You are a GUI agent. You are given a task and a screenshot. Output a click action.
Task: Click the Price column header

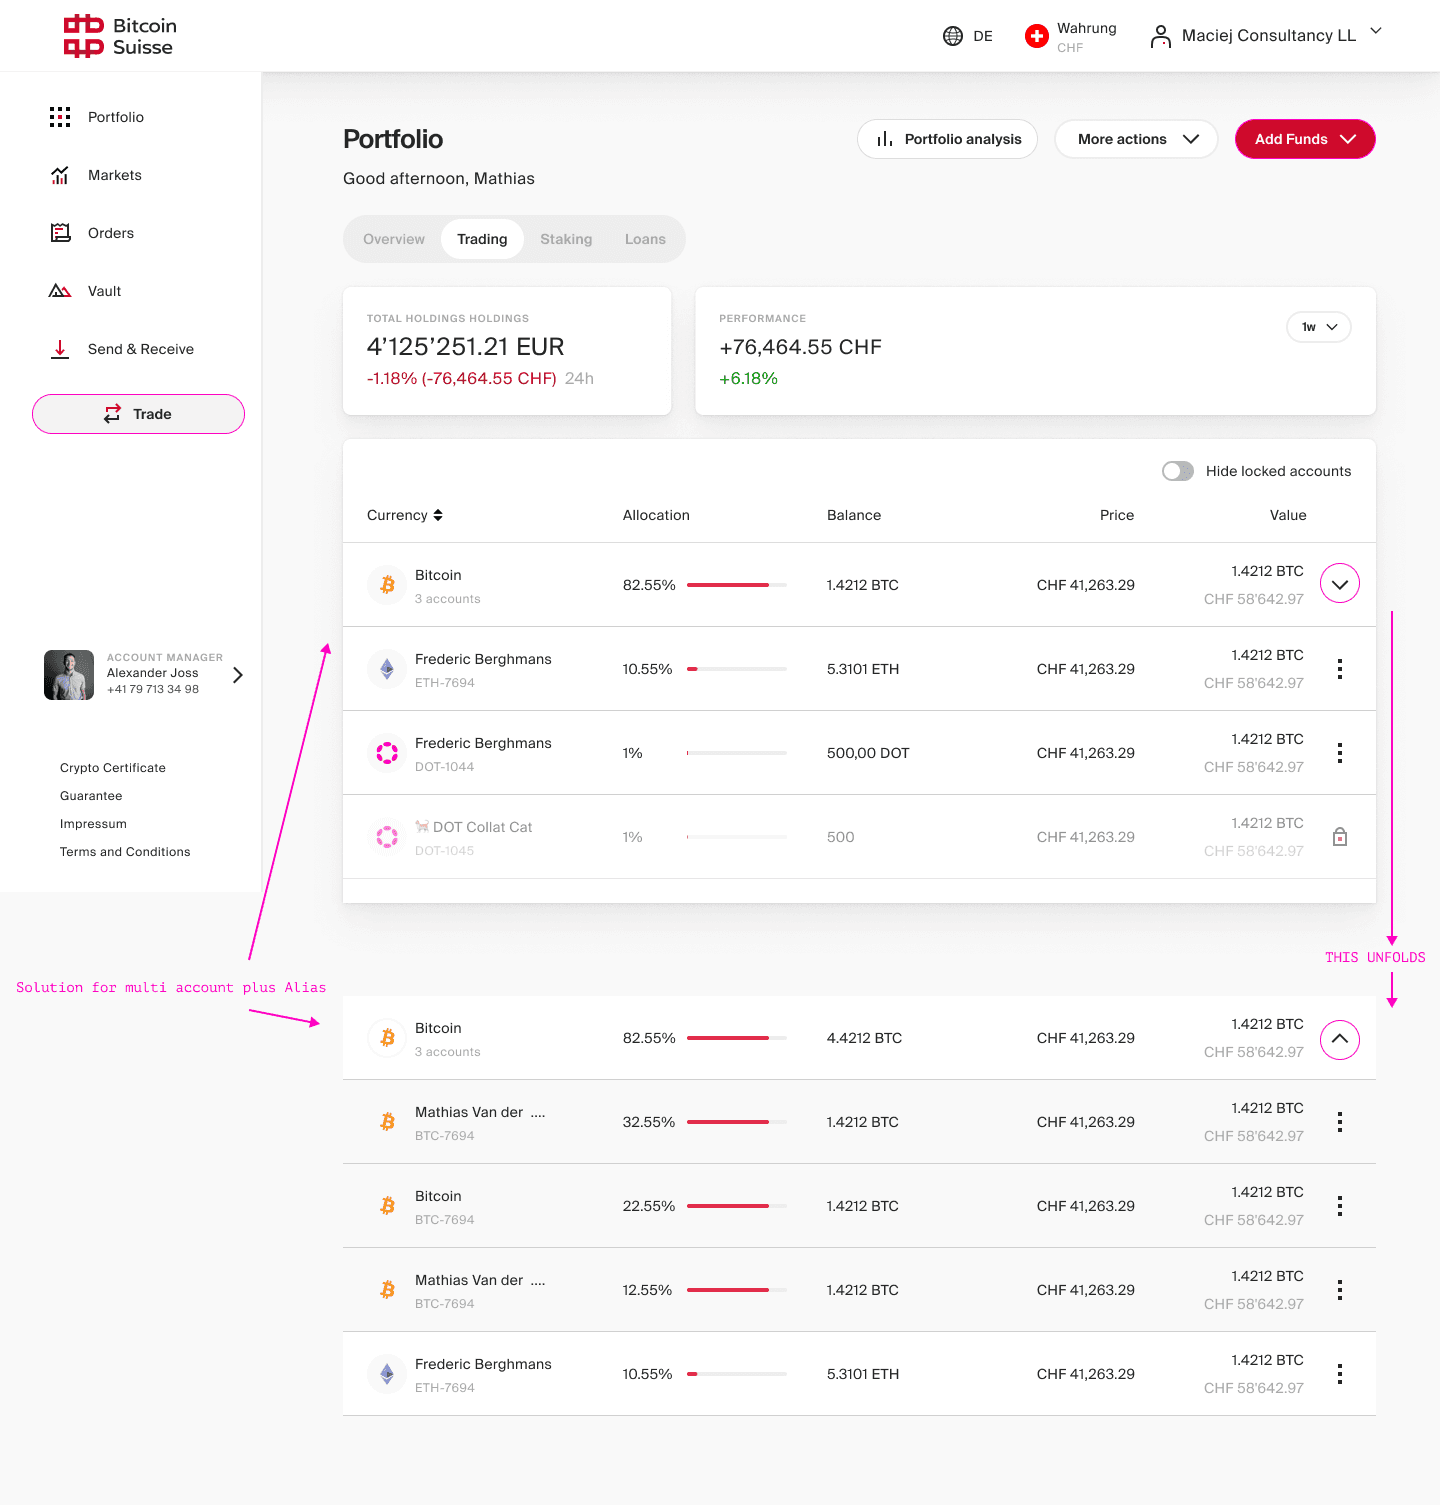(x=1117, y=515)
